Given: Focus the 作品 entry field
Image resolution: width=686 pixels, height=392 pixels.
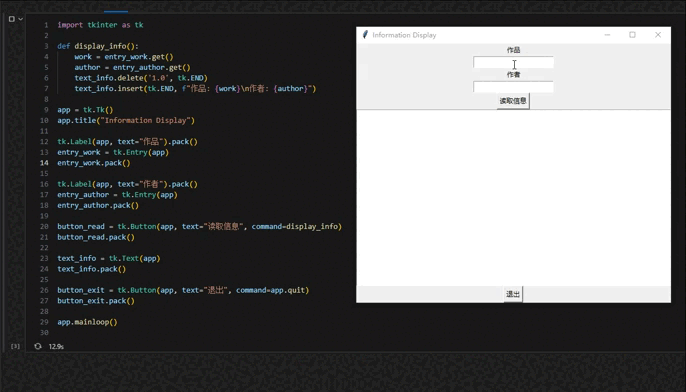Looking at the screenshot, I should [x=513, y=63].
